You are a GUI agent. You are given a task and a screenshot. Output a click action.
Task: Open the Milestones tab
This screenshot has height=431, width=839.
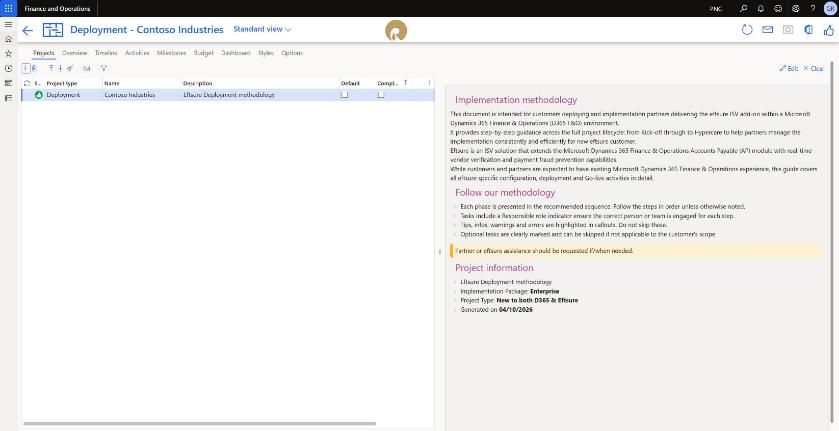171,53
